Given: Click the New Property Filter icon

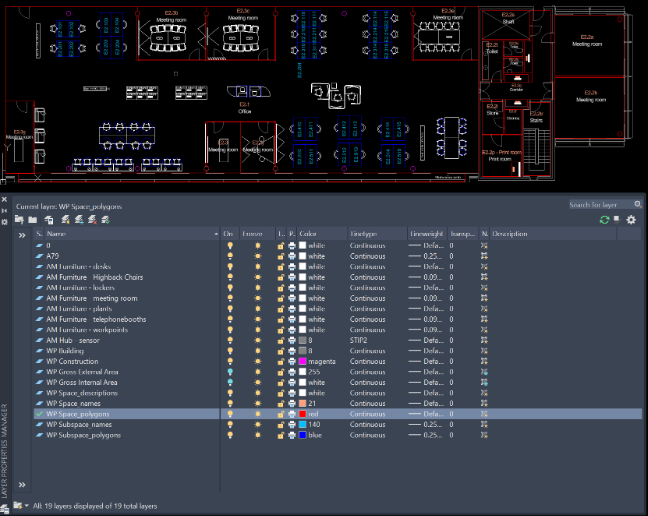Looking at the screenshot, I should point(19,220).
